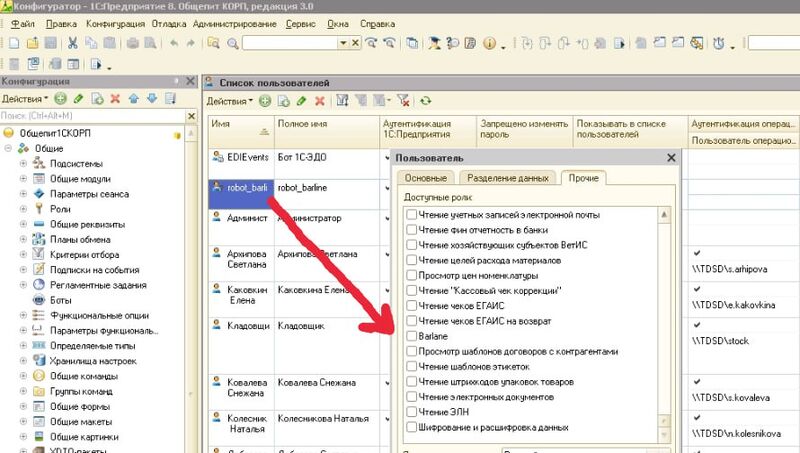Click the up arrow of the roles list scrollbar

(664, 214)
